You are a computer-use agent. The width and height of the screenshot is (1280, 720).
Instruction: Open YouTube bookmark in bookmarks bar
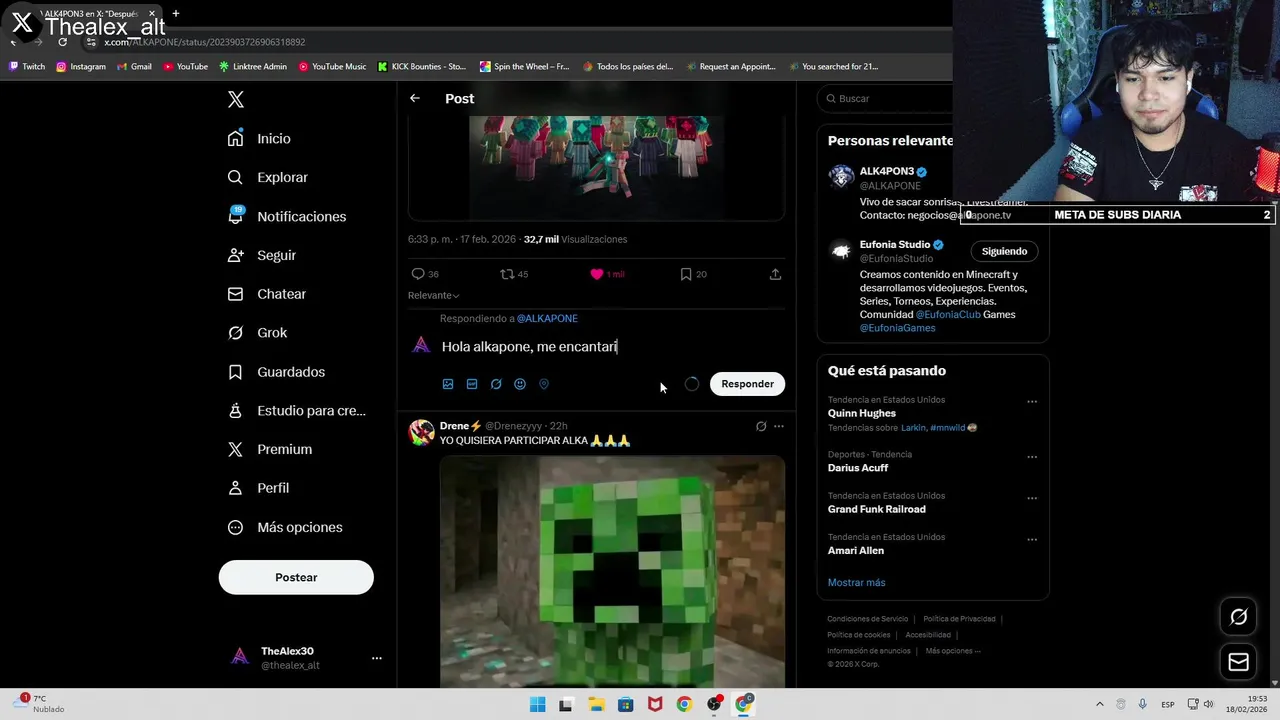pyautogui.click(x=185, y=67)
